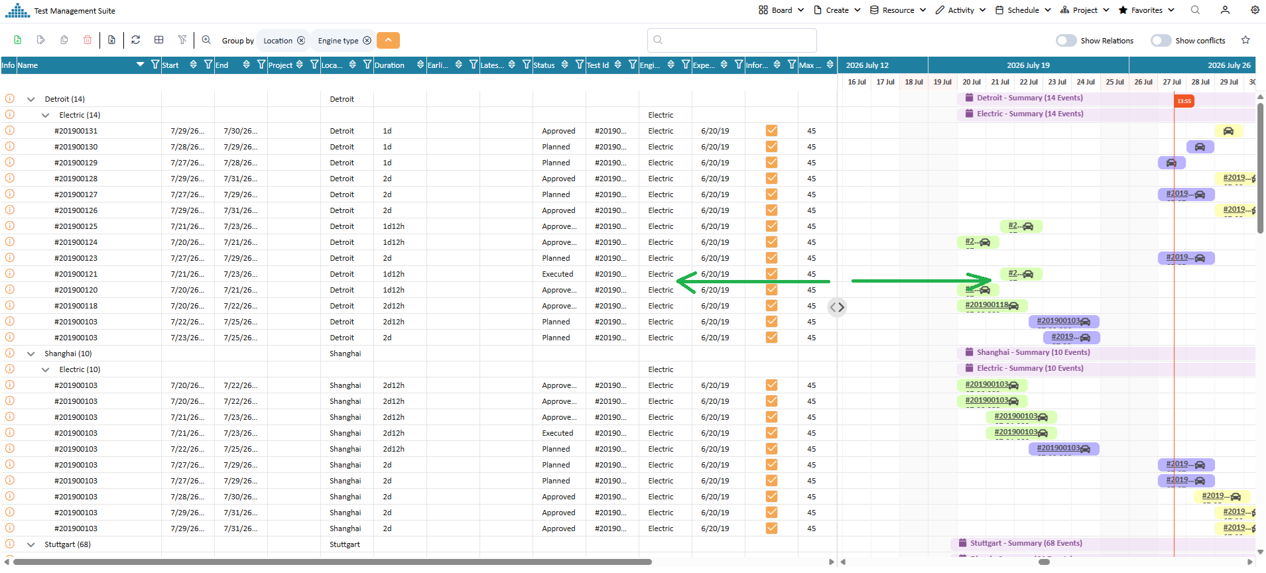Uncheck Infor checkbox for #201900125
This screenshot has width=1266, height=573.
[771, 226]
